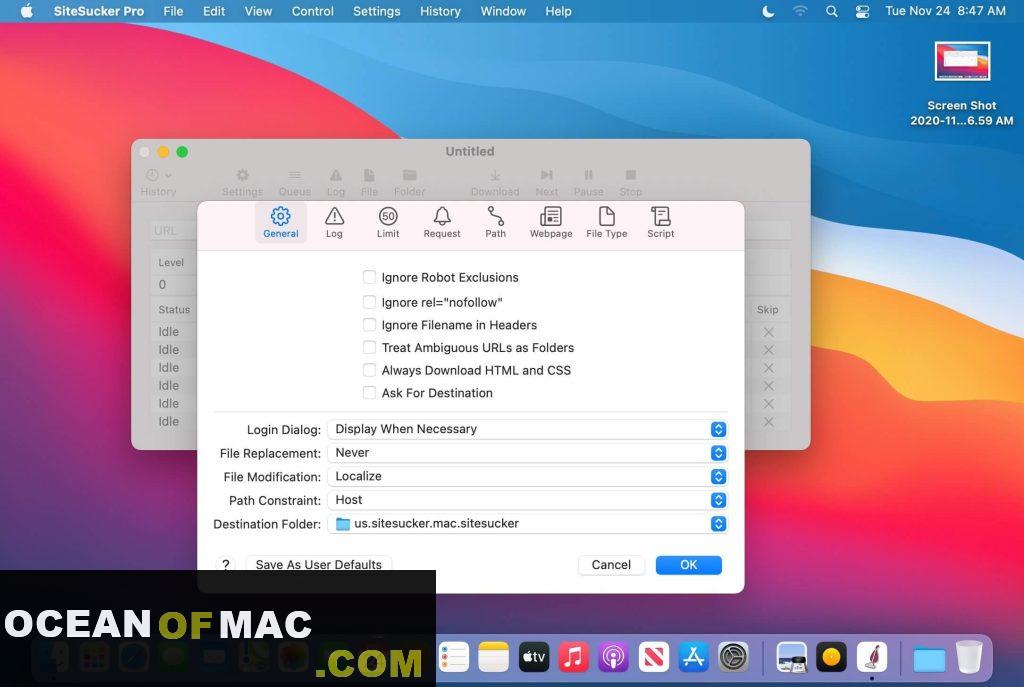The width and height of the screenshot is (1024, 687).
Task: Open the Help menu
Action: [558, 11]
